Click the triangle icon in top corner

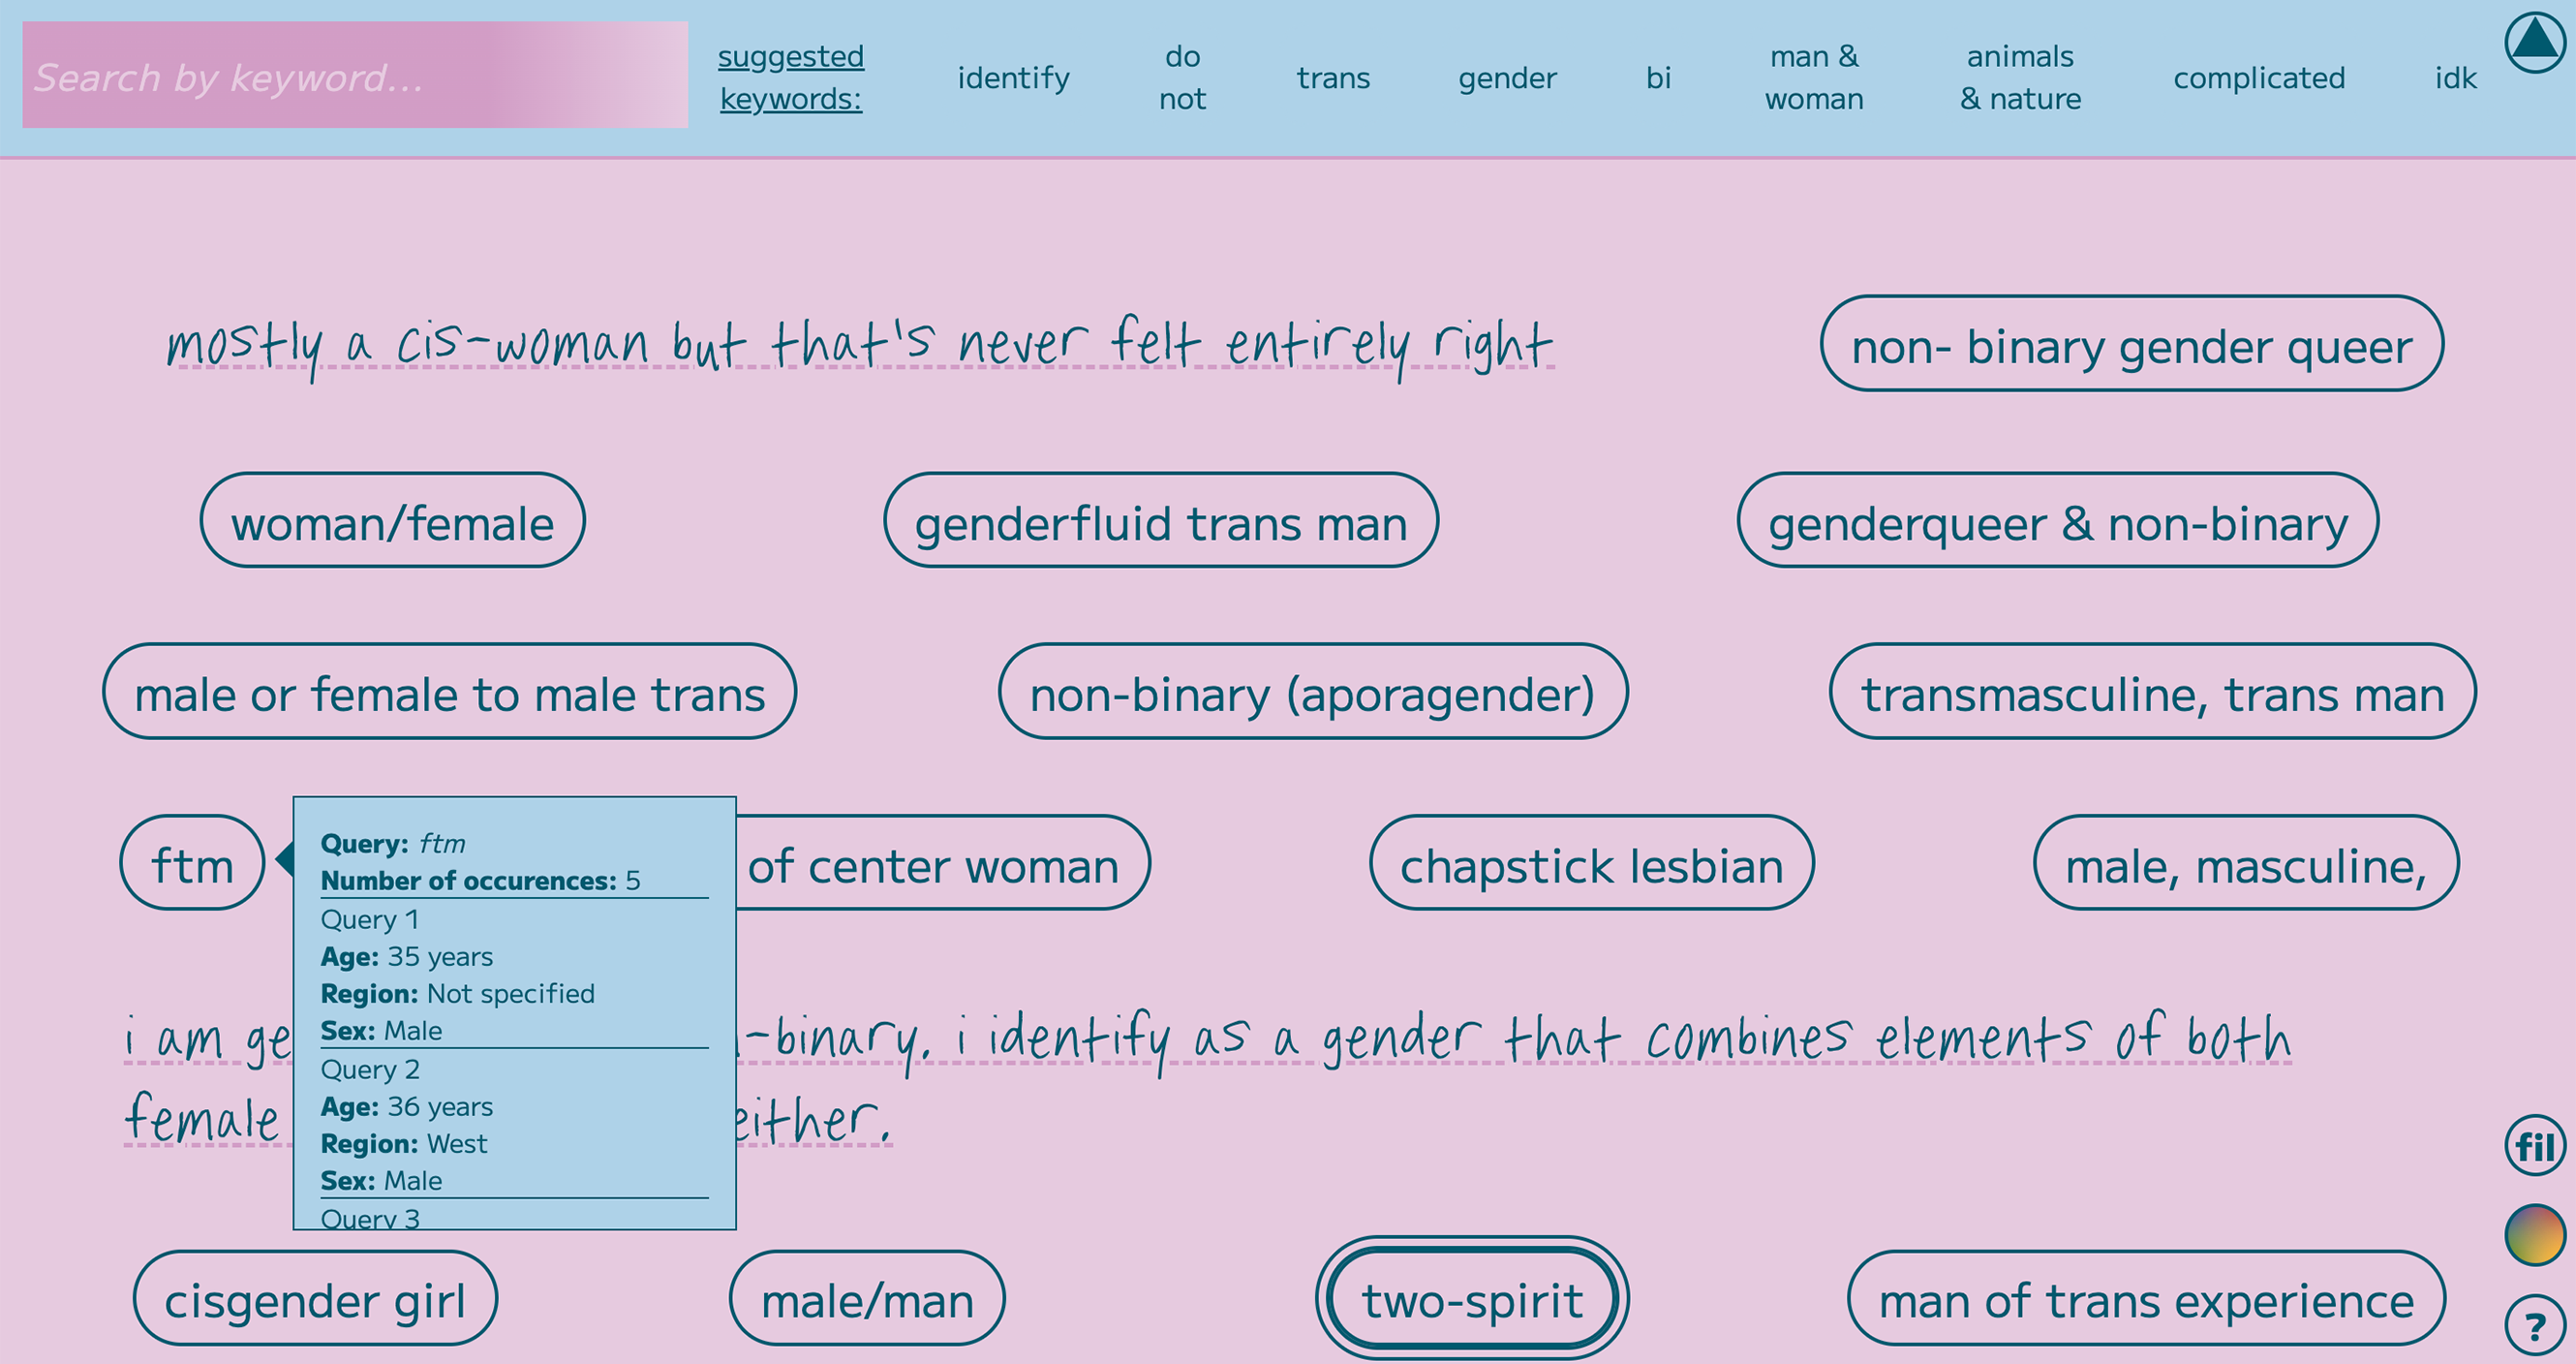point(2535,42)
